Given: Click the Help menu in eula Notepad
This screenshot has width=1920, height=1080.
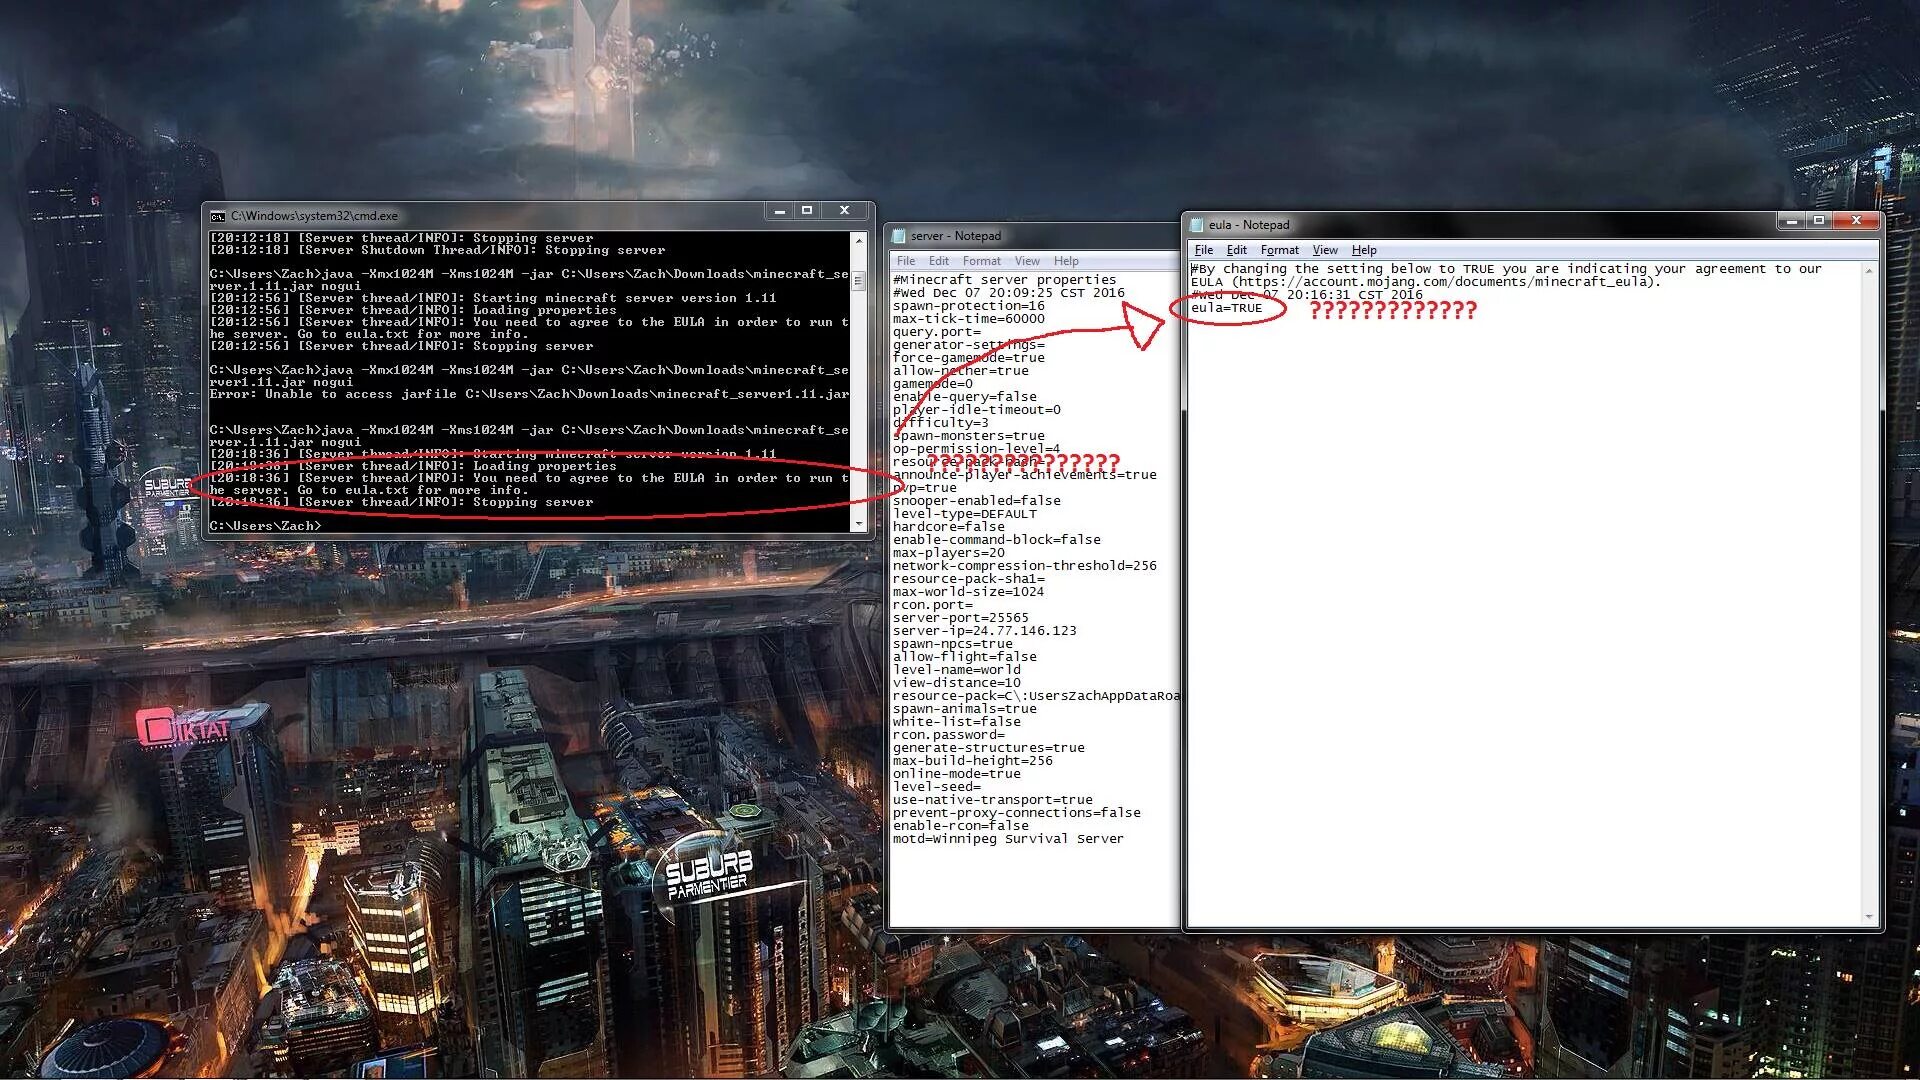Looking at the screenshot, I should click(1365, 249).
